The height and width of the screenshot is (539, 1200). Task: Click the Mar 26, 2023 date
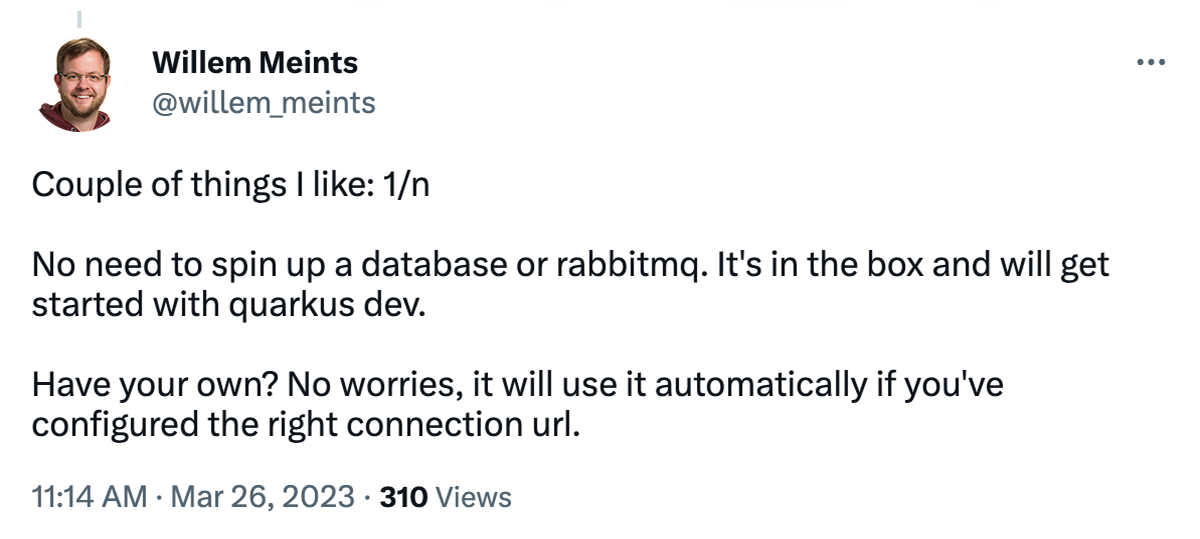coord(263,496)
